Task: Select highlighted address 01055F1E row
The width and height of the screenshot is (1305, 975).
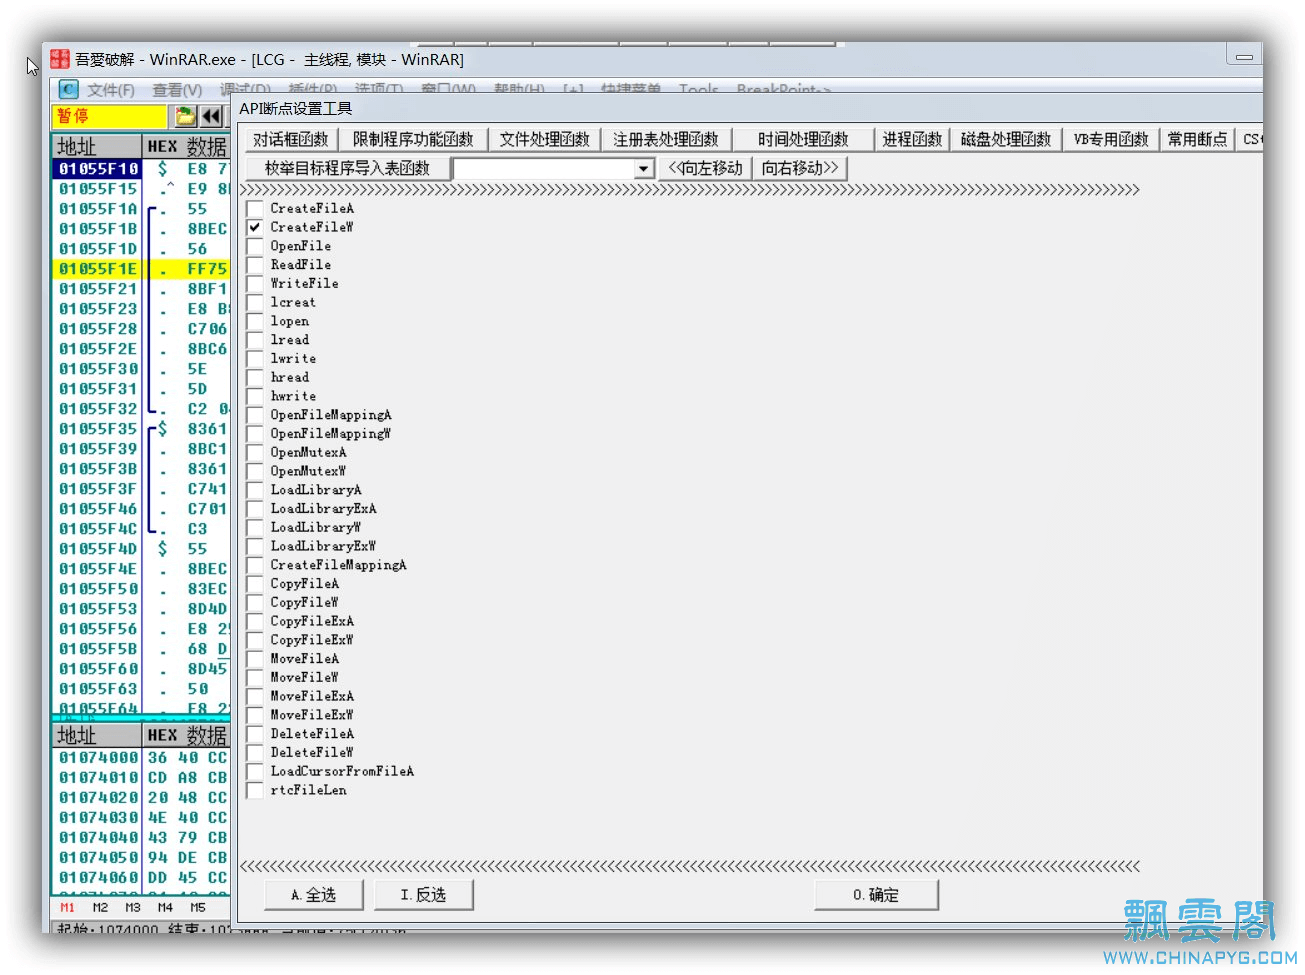Action: 141,269
